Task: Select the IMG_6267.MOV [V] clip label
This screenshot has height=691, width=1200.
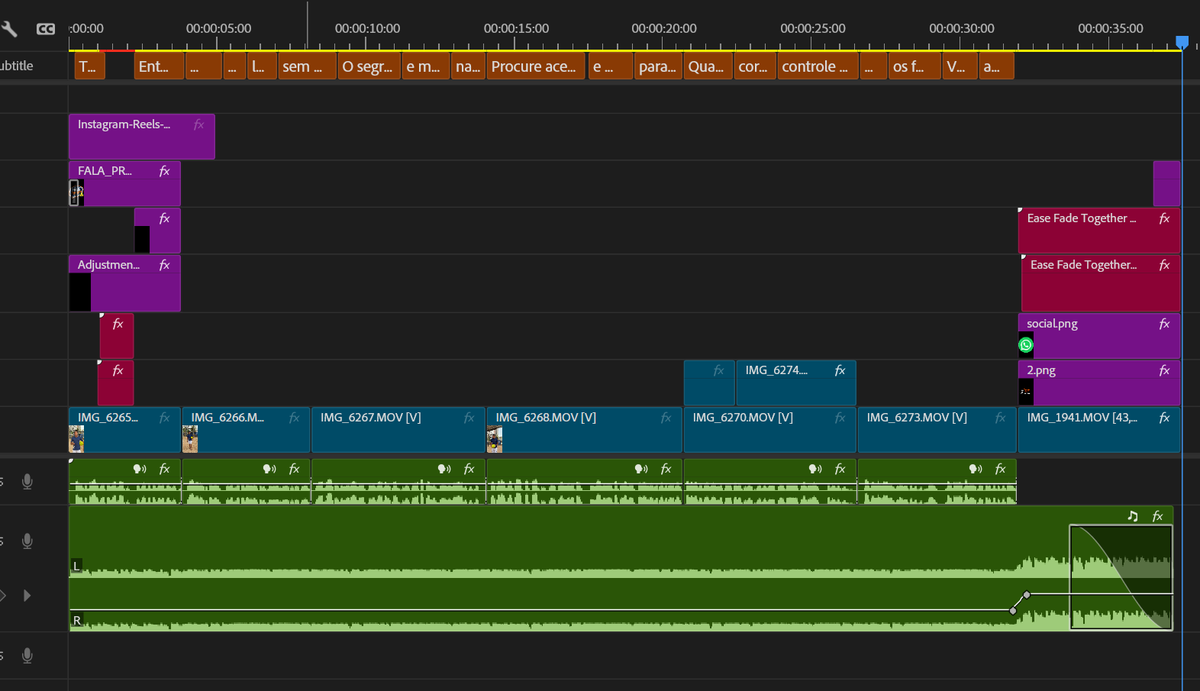Action: click(370, 418)
